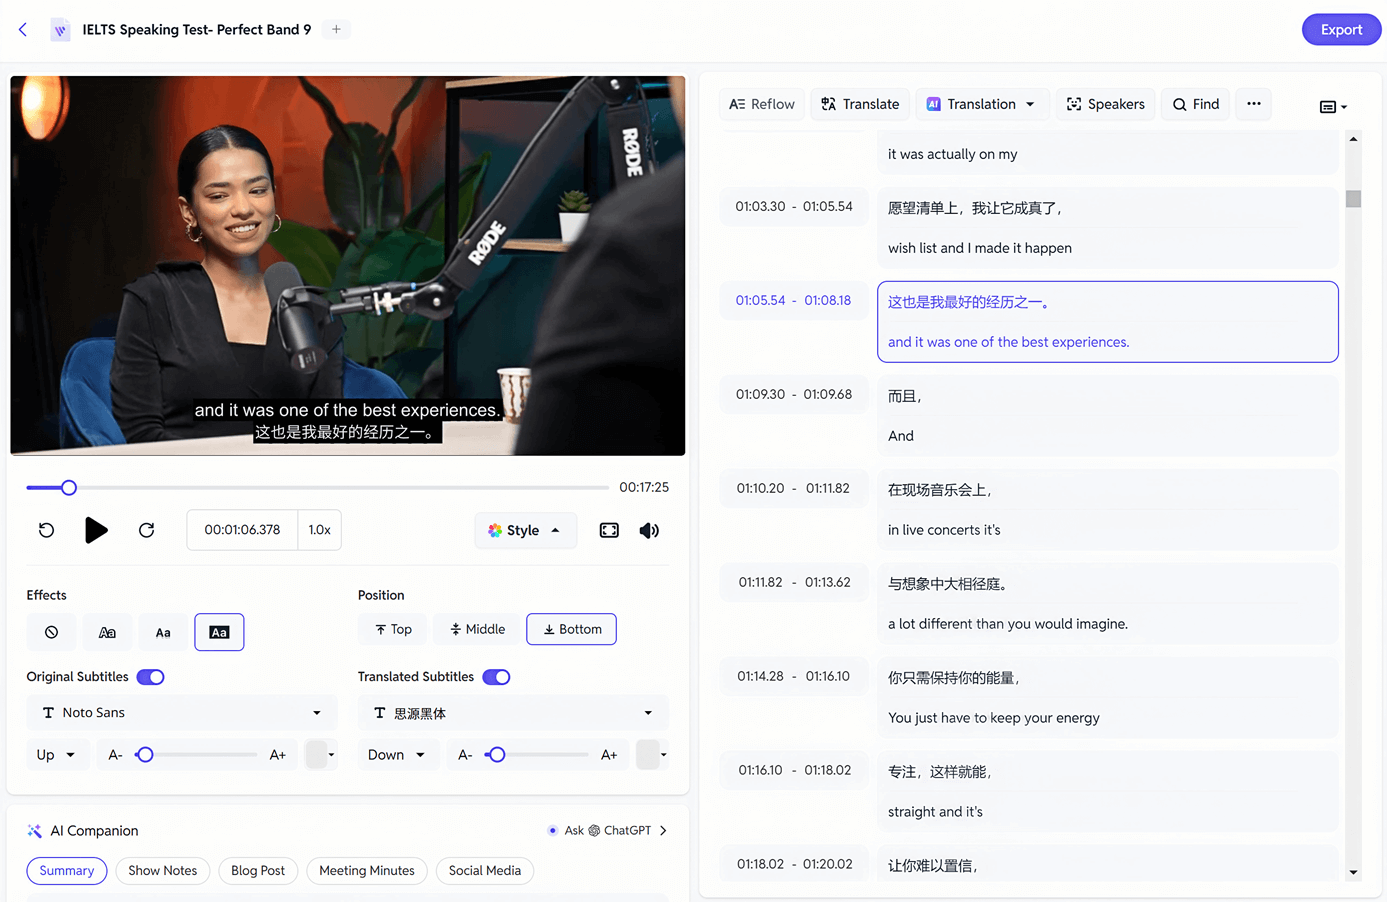Select subtitle "You just have to keep your energy"
Image resolution: width=1387 pixels, height=902 pixels.
pos(994,718)
